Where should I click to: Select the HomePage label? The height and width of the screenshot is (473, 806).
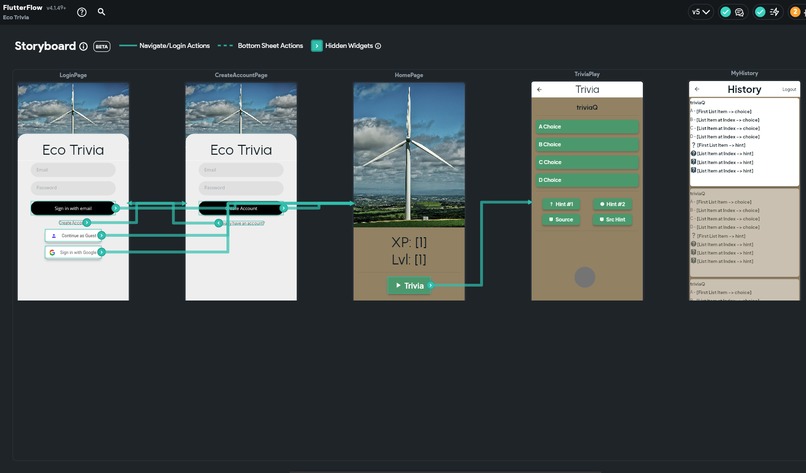(x=409, y=75)
